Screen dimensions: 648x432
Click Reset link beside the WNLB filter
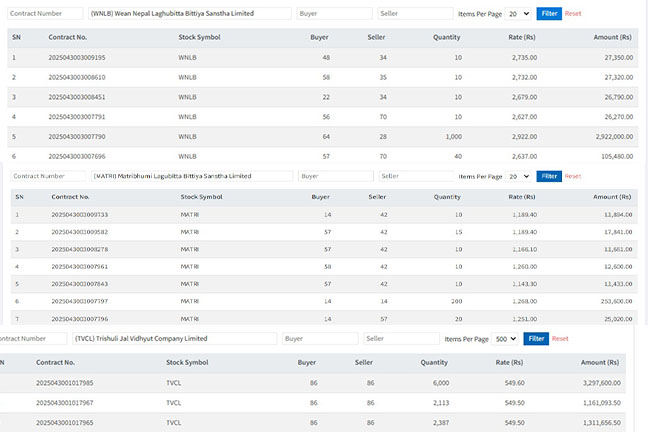point(573,14)
